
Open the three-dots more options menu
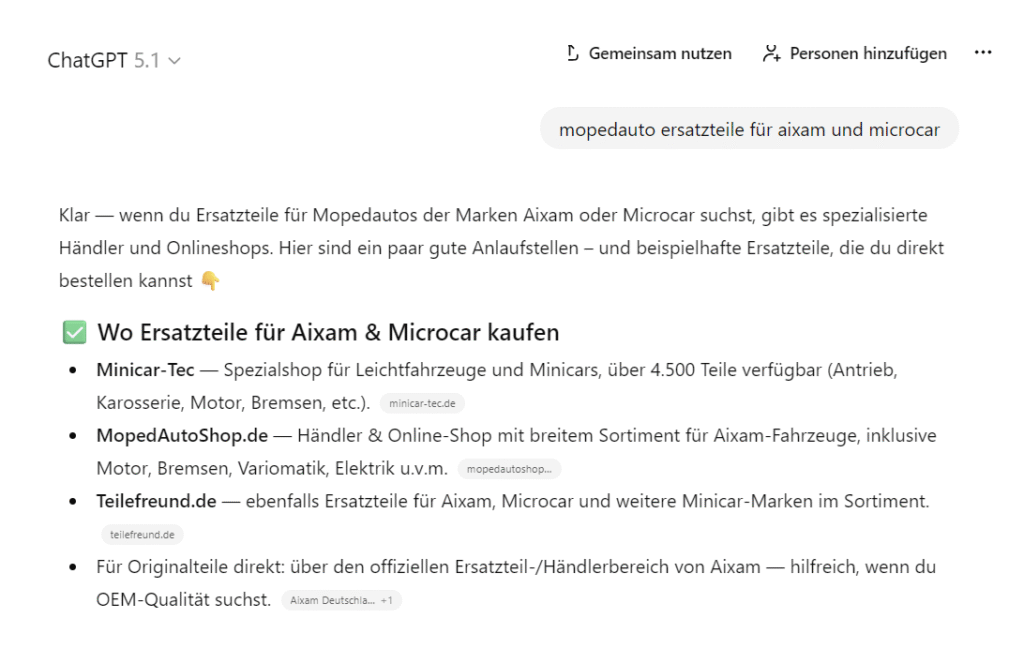point(983,53)
